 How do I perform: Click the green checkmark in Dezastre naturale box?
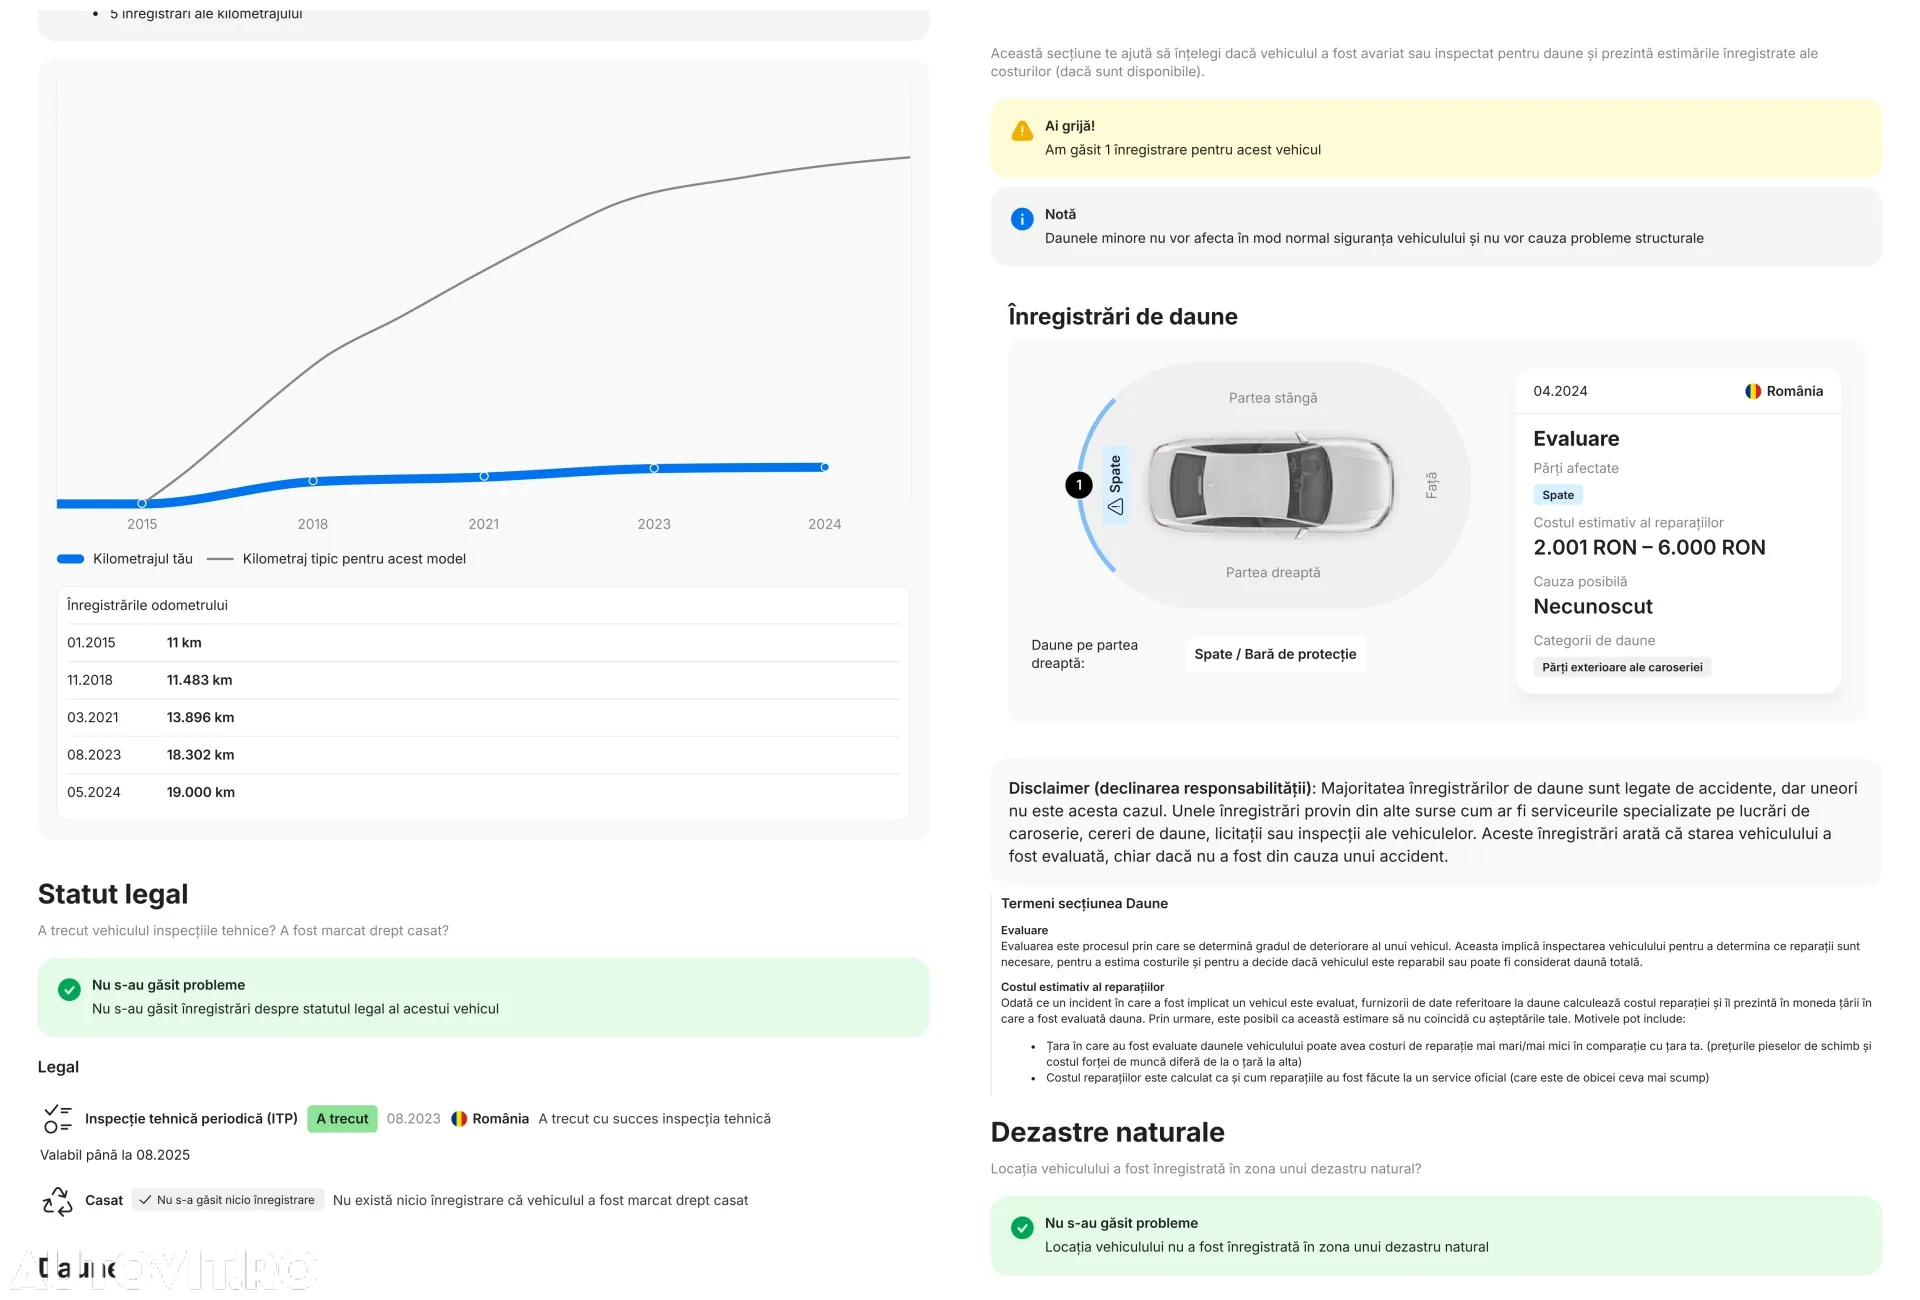(1022, 1228)
